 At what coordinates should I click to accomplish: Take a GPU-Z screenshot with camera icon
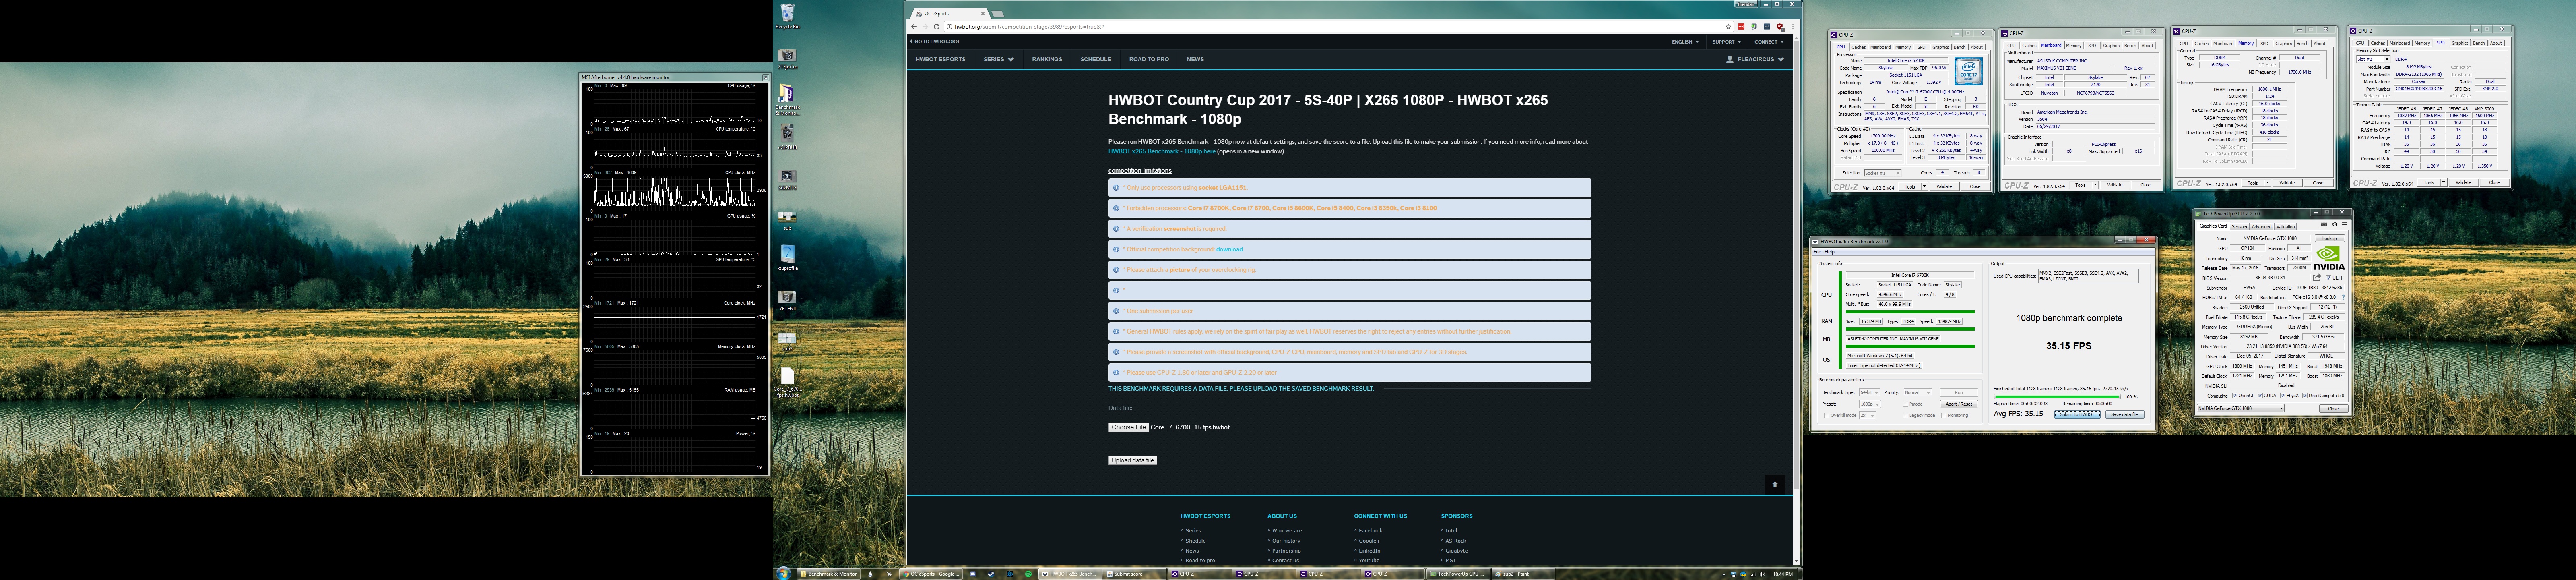[2324, 225]
